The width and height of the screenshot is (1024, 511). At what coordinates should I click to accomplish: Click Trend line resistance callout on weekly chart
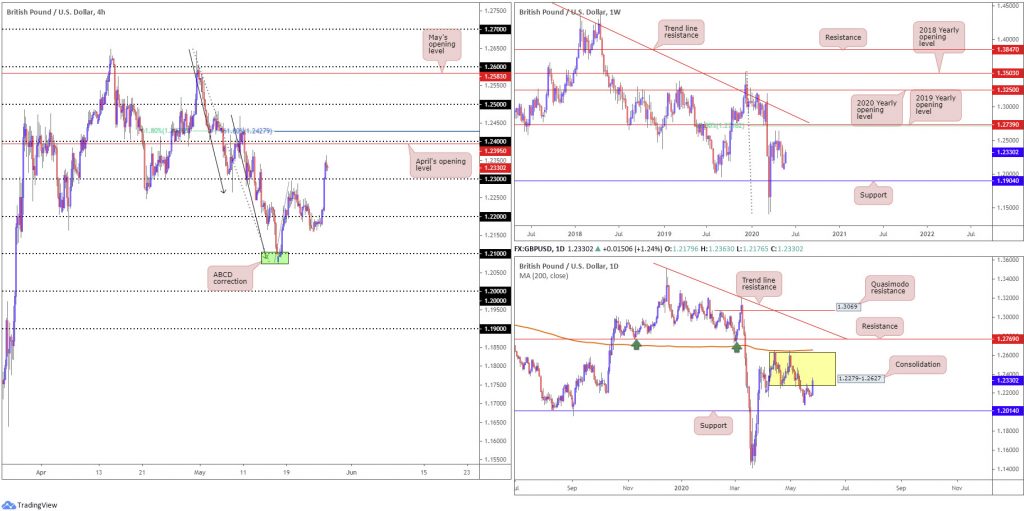click(679, 34)
